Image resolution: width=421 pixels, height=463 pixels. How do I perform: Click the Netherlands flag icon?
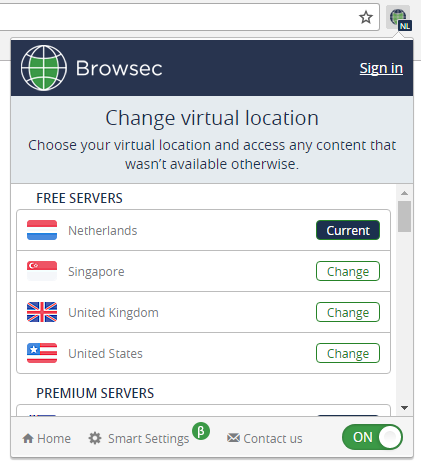point(42,230)
